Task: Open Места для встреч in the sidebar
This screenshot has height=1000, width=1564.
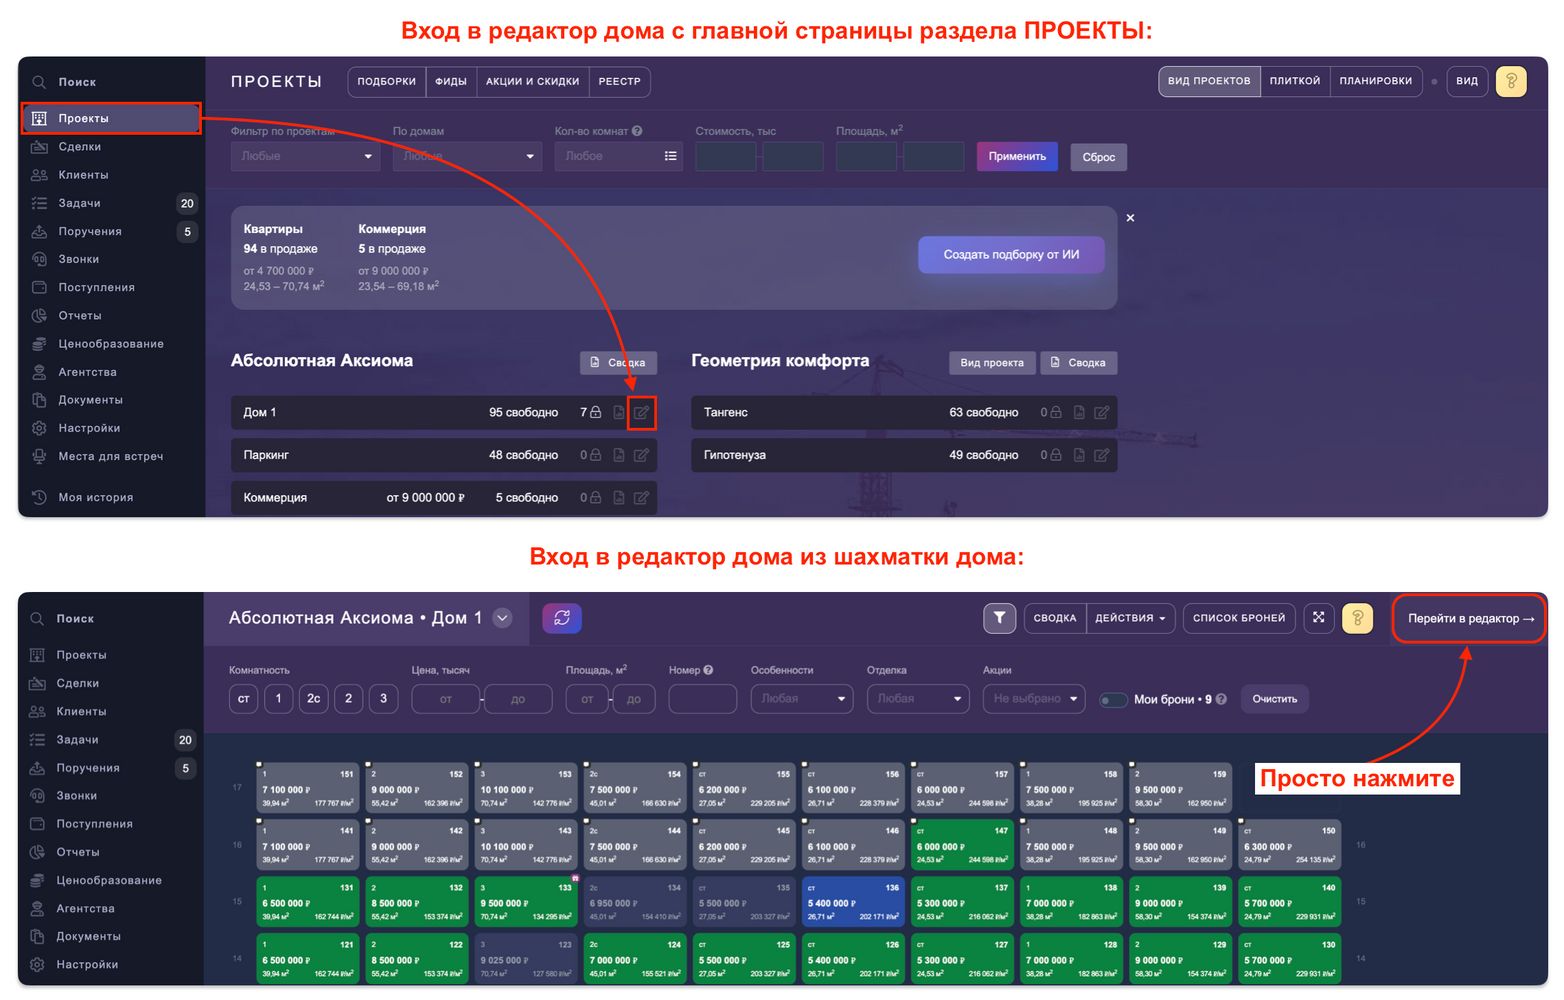Action: (x=110, y=456)
